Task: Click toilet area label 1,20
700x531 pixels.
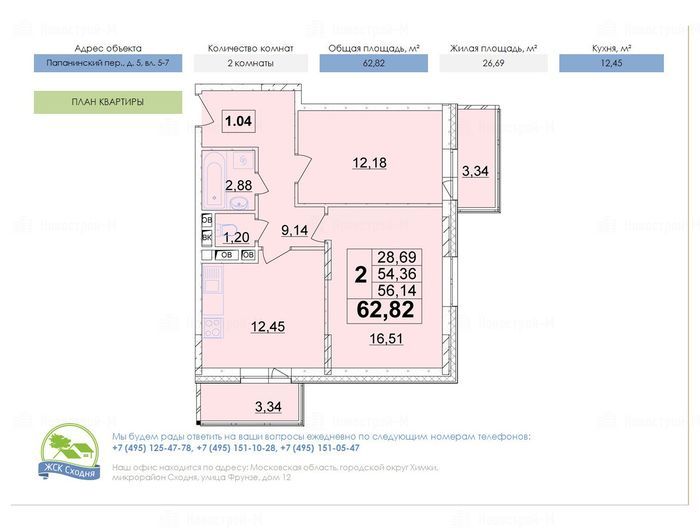Action: tap(236, 238)
